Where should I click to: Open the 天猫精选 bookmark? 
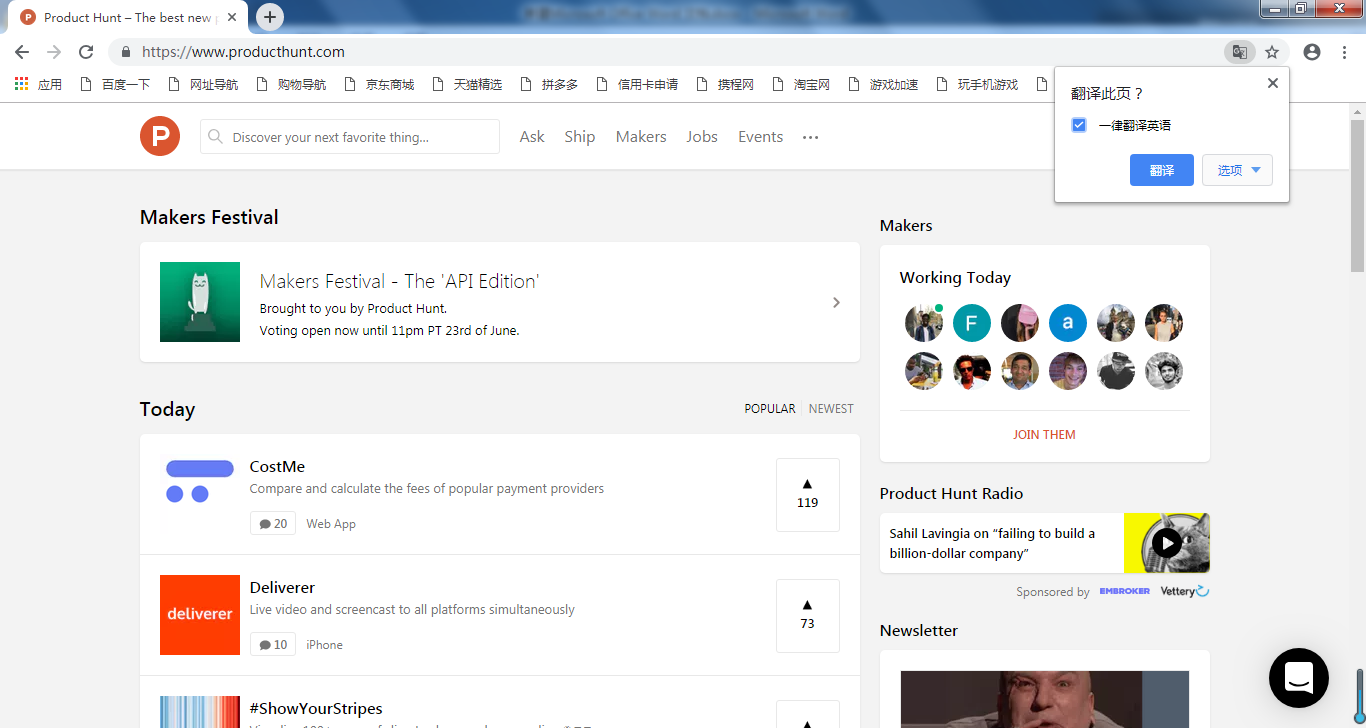click(x=467, y=84)
